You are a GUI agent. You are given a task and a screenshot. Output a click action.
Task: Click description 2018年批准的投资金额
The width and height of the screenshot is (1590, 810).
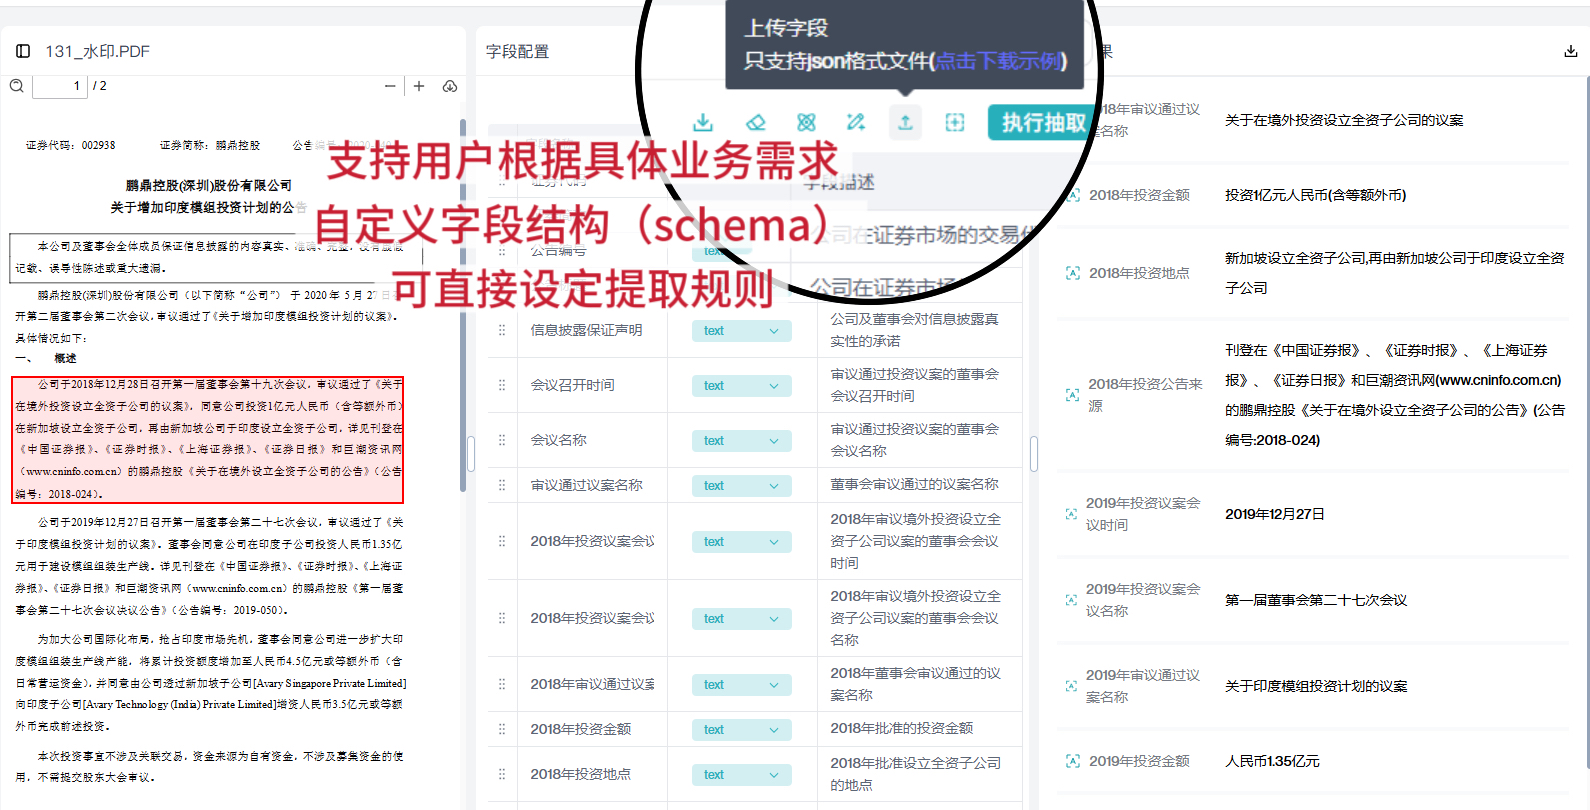click(902, 728)
